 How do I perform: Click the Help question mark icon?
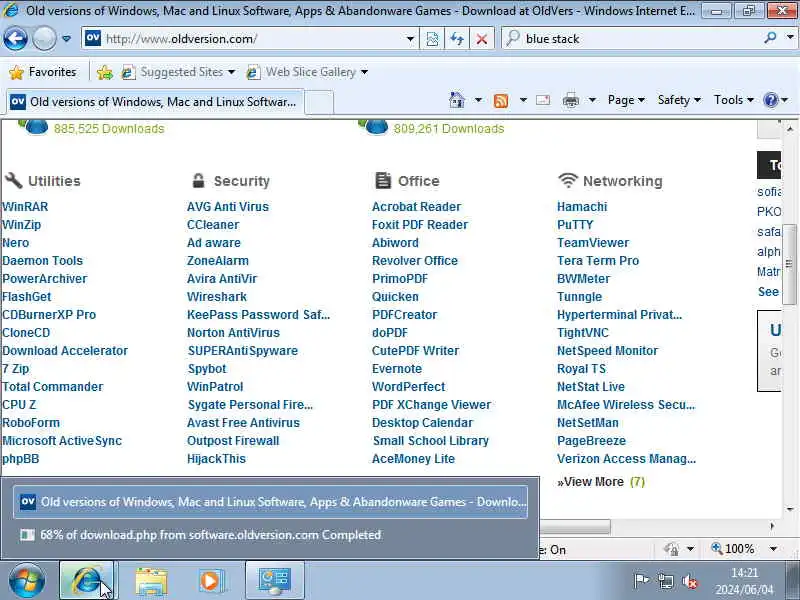[770, 100]
